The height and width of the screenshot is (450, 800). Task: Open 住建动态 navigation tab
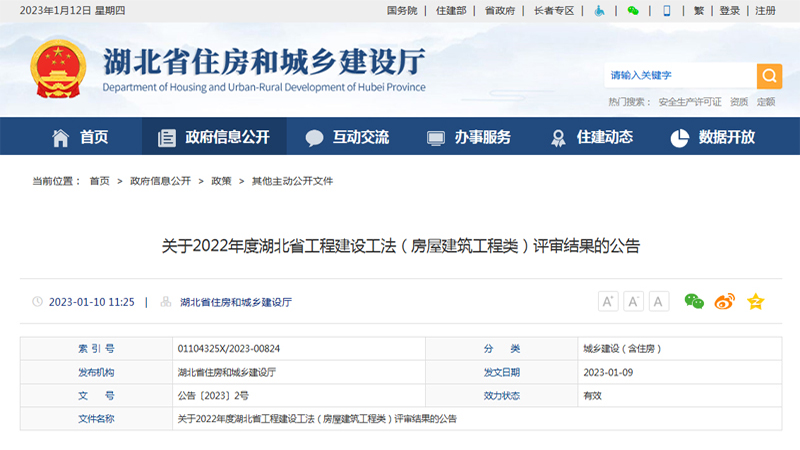point(605,137)
